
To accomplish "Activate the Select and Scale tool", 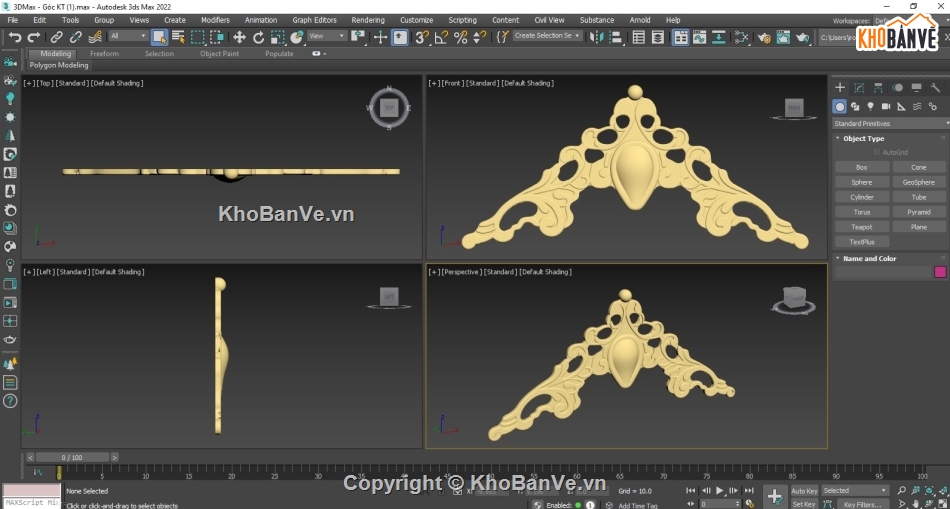I will (277, 37).
